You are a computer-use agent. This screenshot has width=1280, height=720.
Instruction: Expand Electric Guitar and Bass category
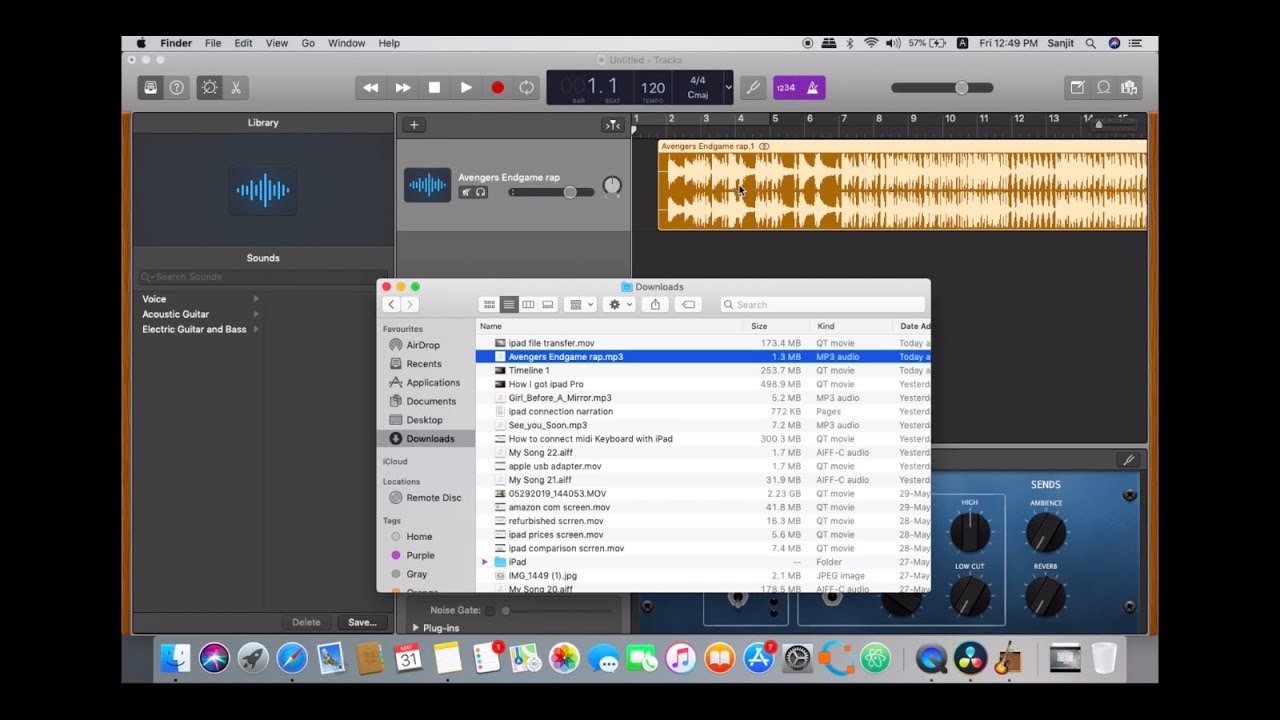pyautogui.click(x=256, y=329)
